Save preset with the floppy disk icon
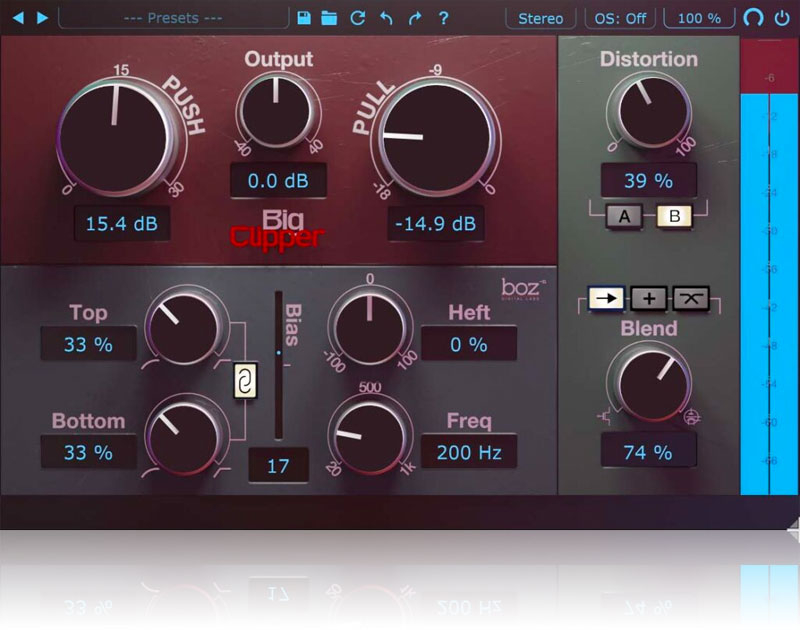The image size is (800, 630). tap(305, 18)
